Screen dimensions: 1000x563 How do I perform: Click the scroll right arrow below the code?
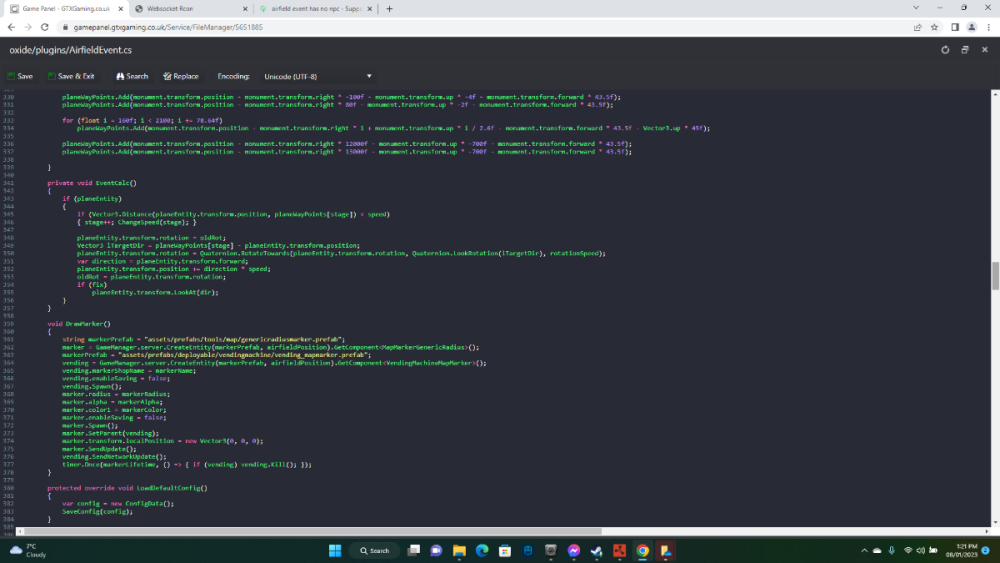[987, 531]
